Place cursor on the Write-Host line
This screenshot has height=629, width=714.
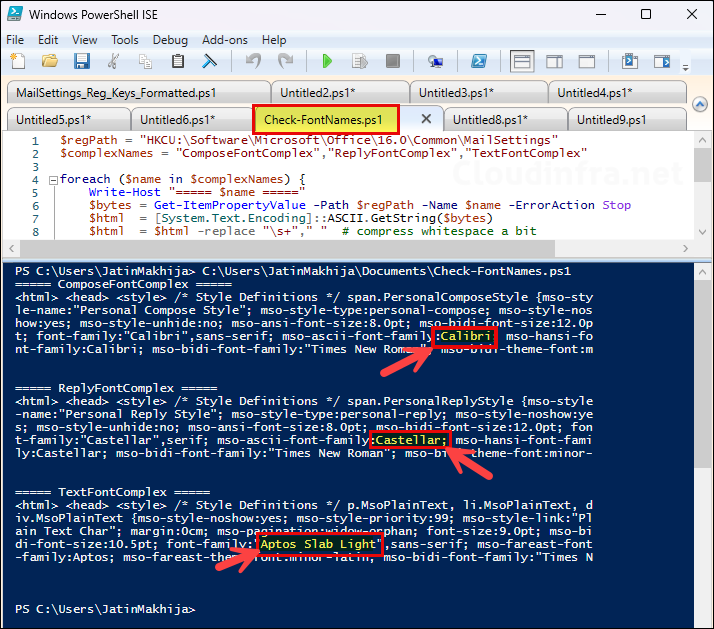196,192
